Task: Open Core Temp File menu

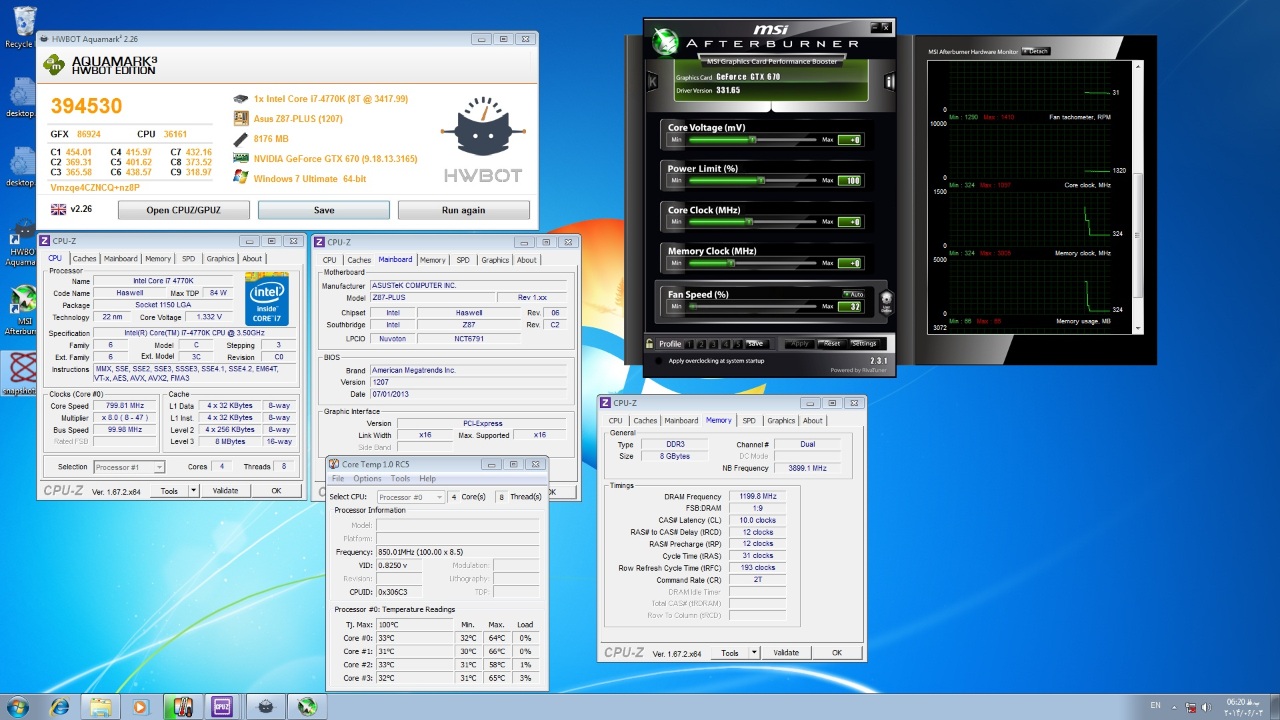Action: [338, 479]
